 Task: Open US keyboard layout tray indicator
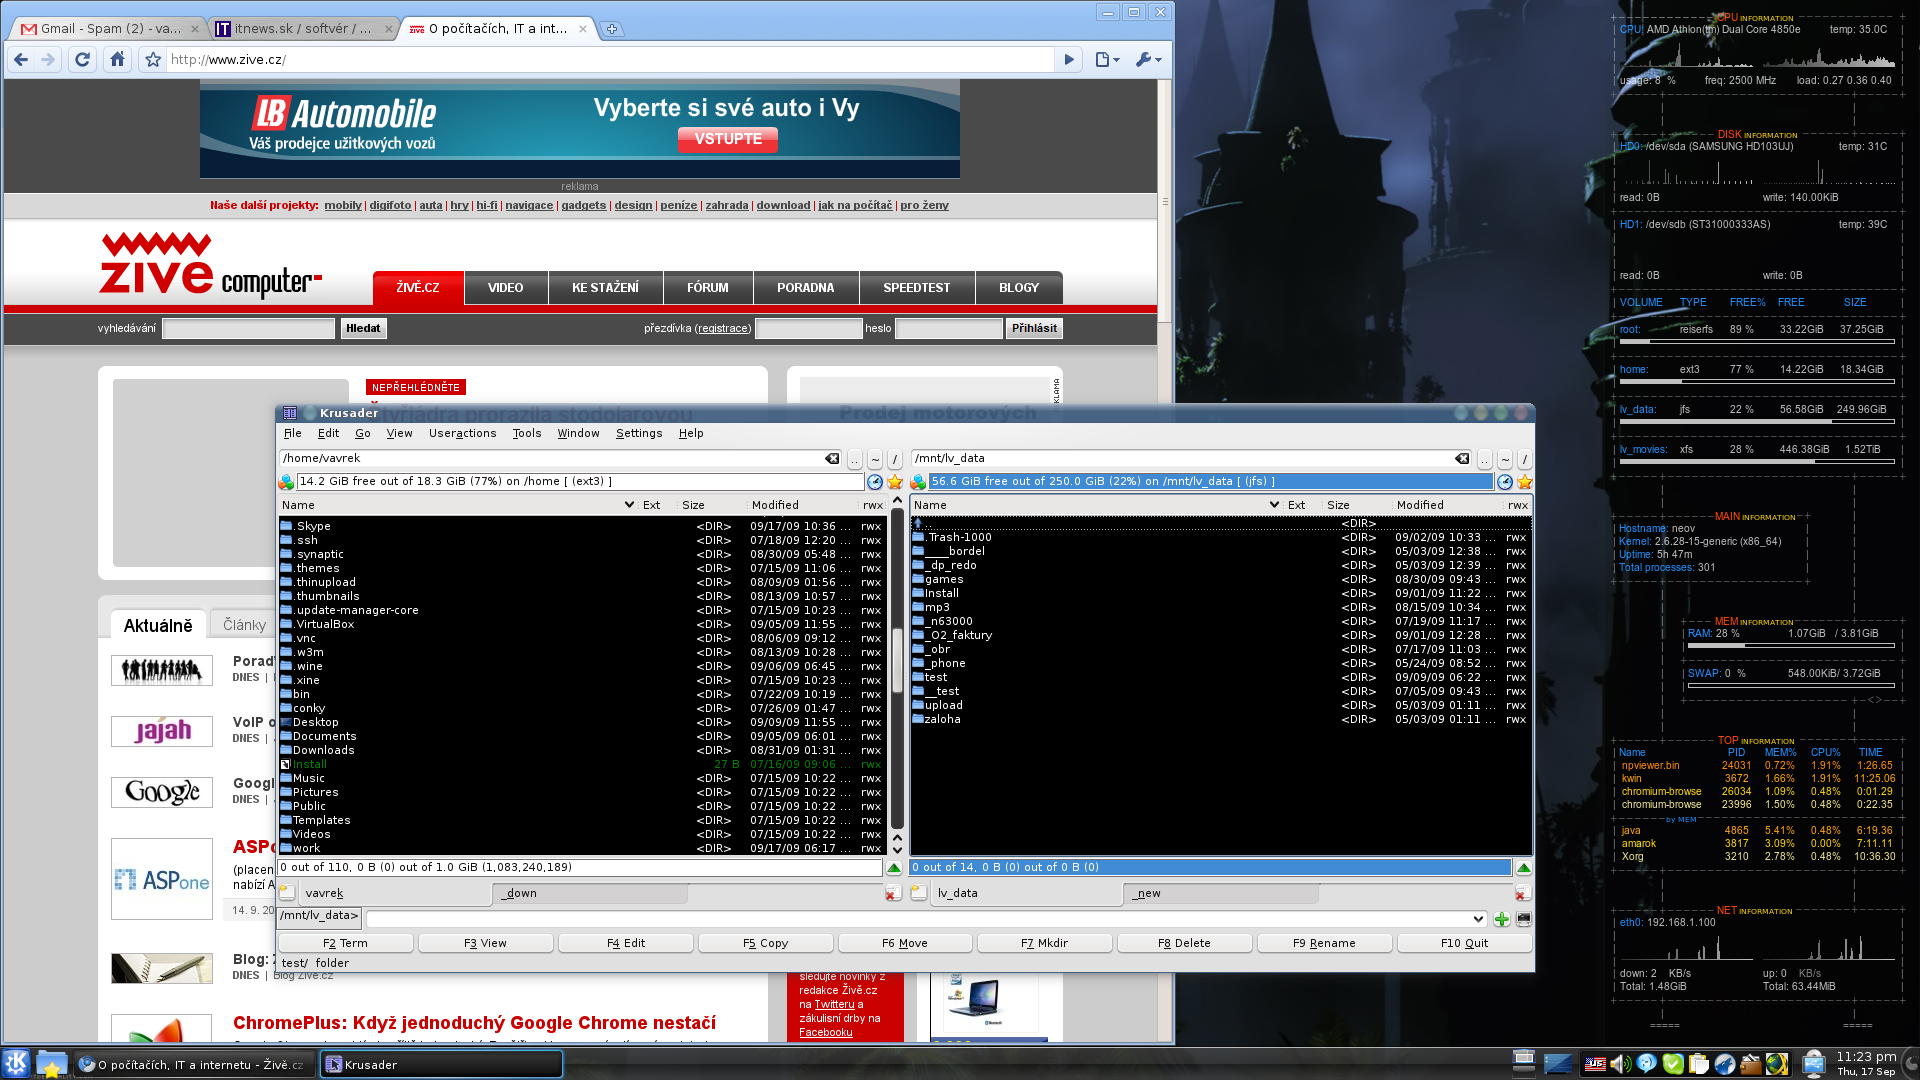coord(1595,1064)
